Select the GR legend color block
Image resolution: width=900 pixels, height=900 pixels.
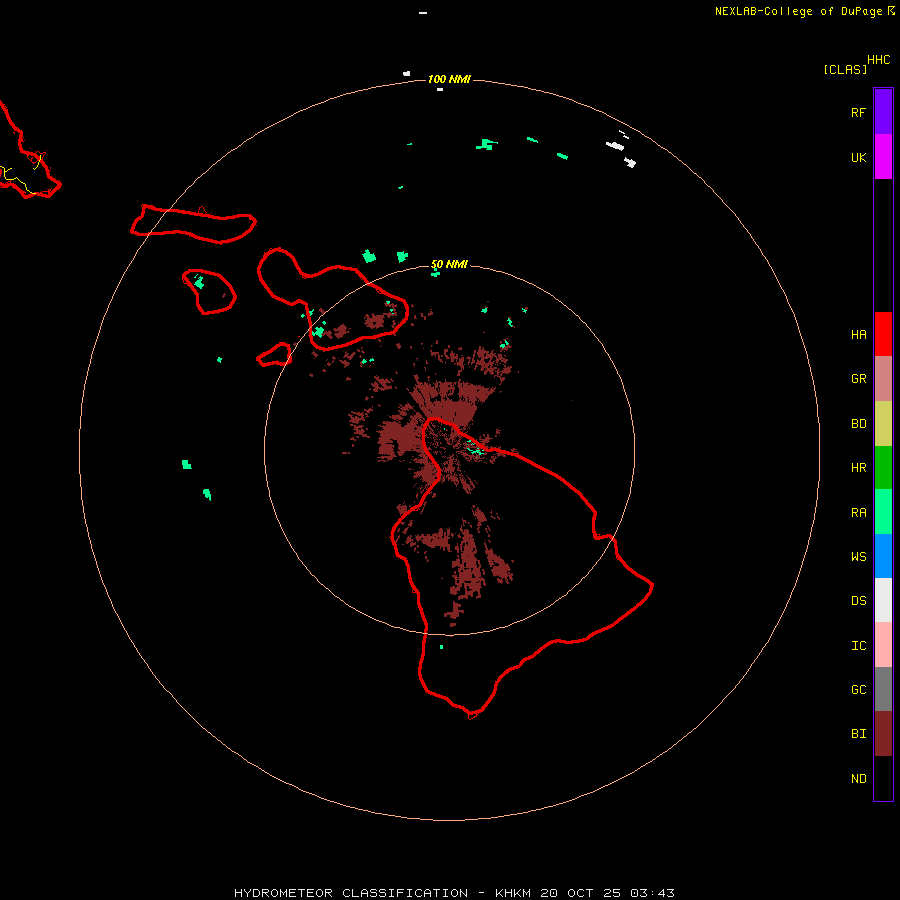pos(883,379)
